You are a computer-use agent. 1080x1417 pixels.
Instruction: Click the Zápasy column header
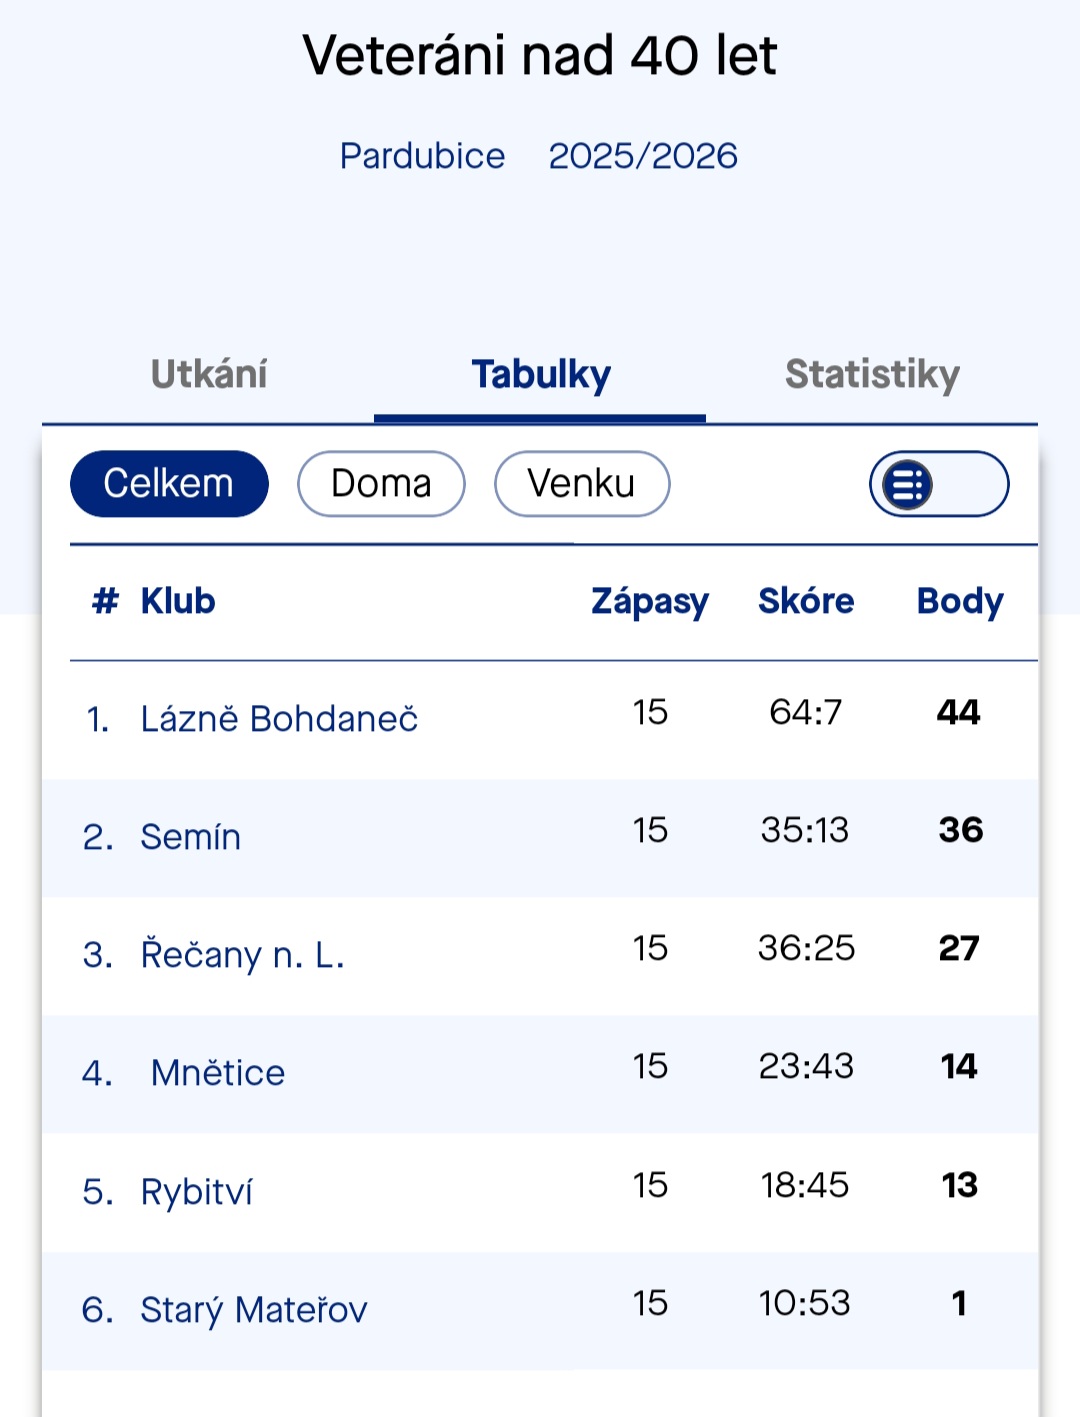click(650, 600)
